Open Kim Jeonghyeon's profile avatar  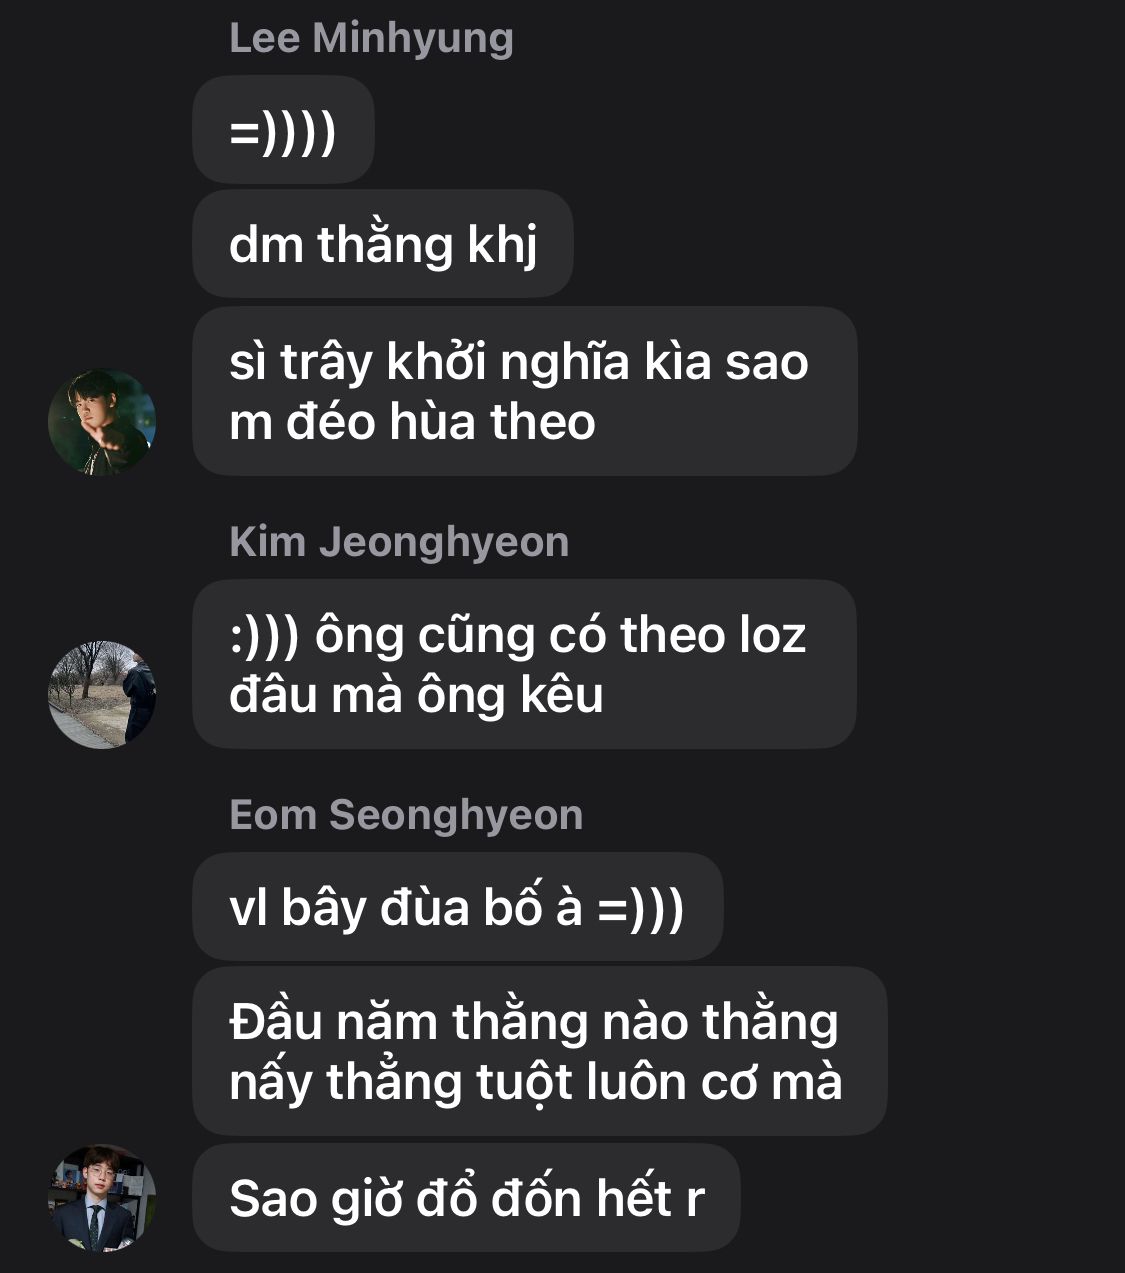(x=102, y=695)
